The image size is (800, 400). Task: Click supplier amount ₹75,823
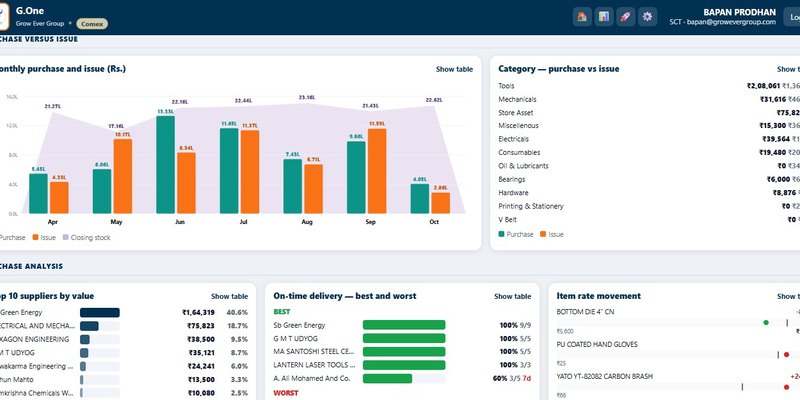201,326
